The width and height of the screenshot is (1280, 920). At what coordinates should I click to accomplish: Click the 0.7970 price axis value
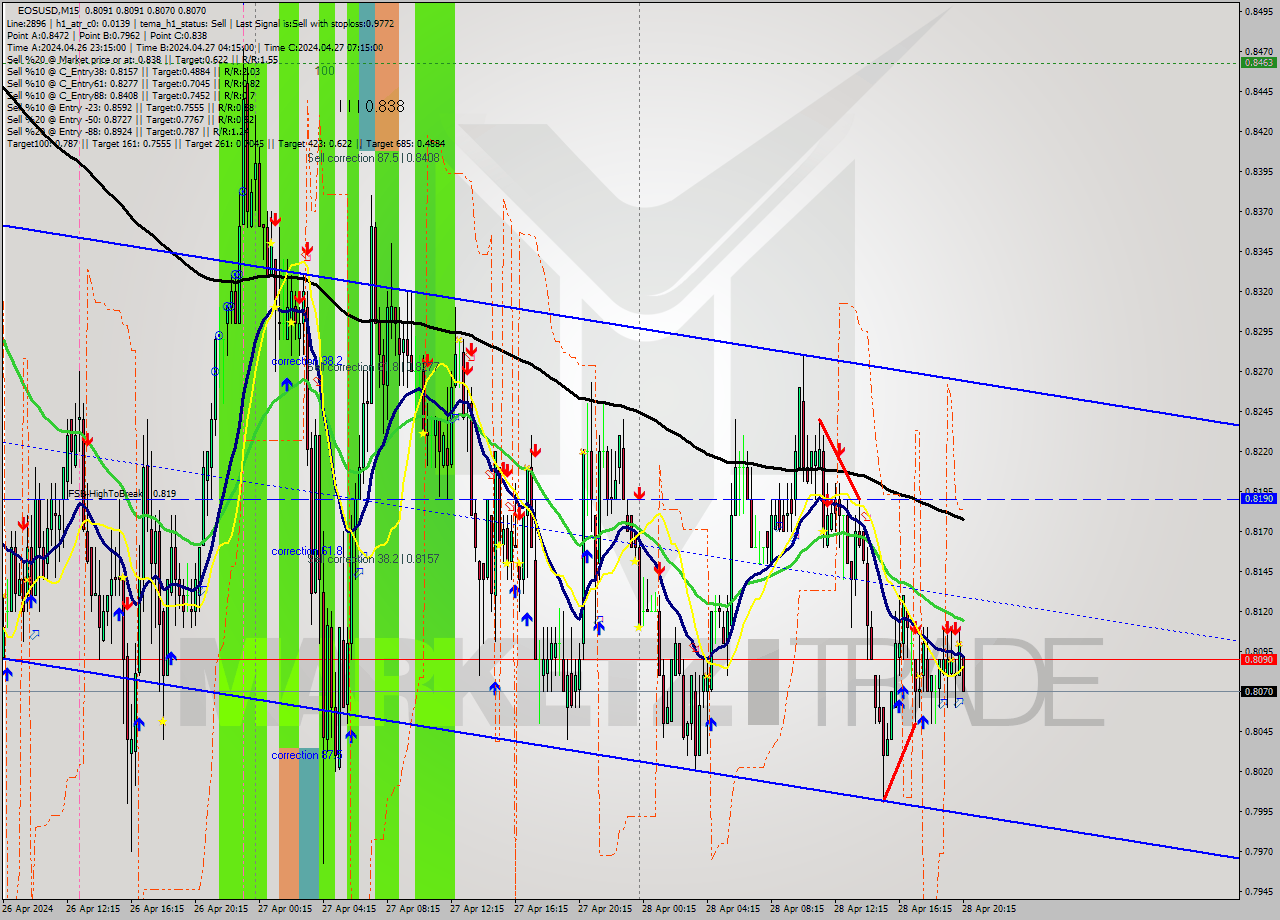[x=1258, y=851]
